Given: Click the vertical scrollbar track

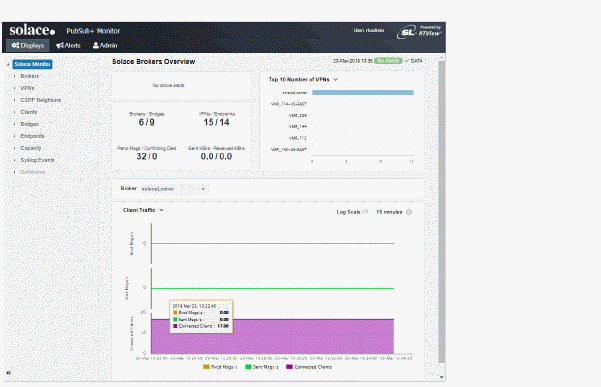Looking at the screenshot, I should pyautogui.click(x=442, y=211).
